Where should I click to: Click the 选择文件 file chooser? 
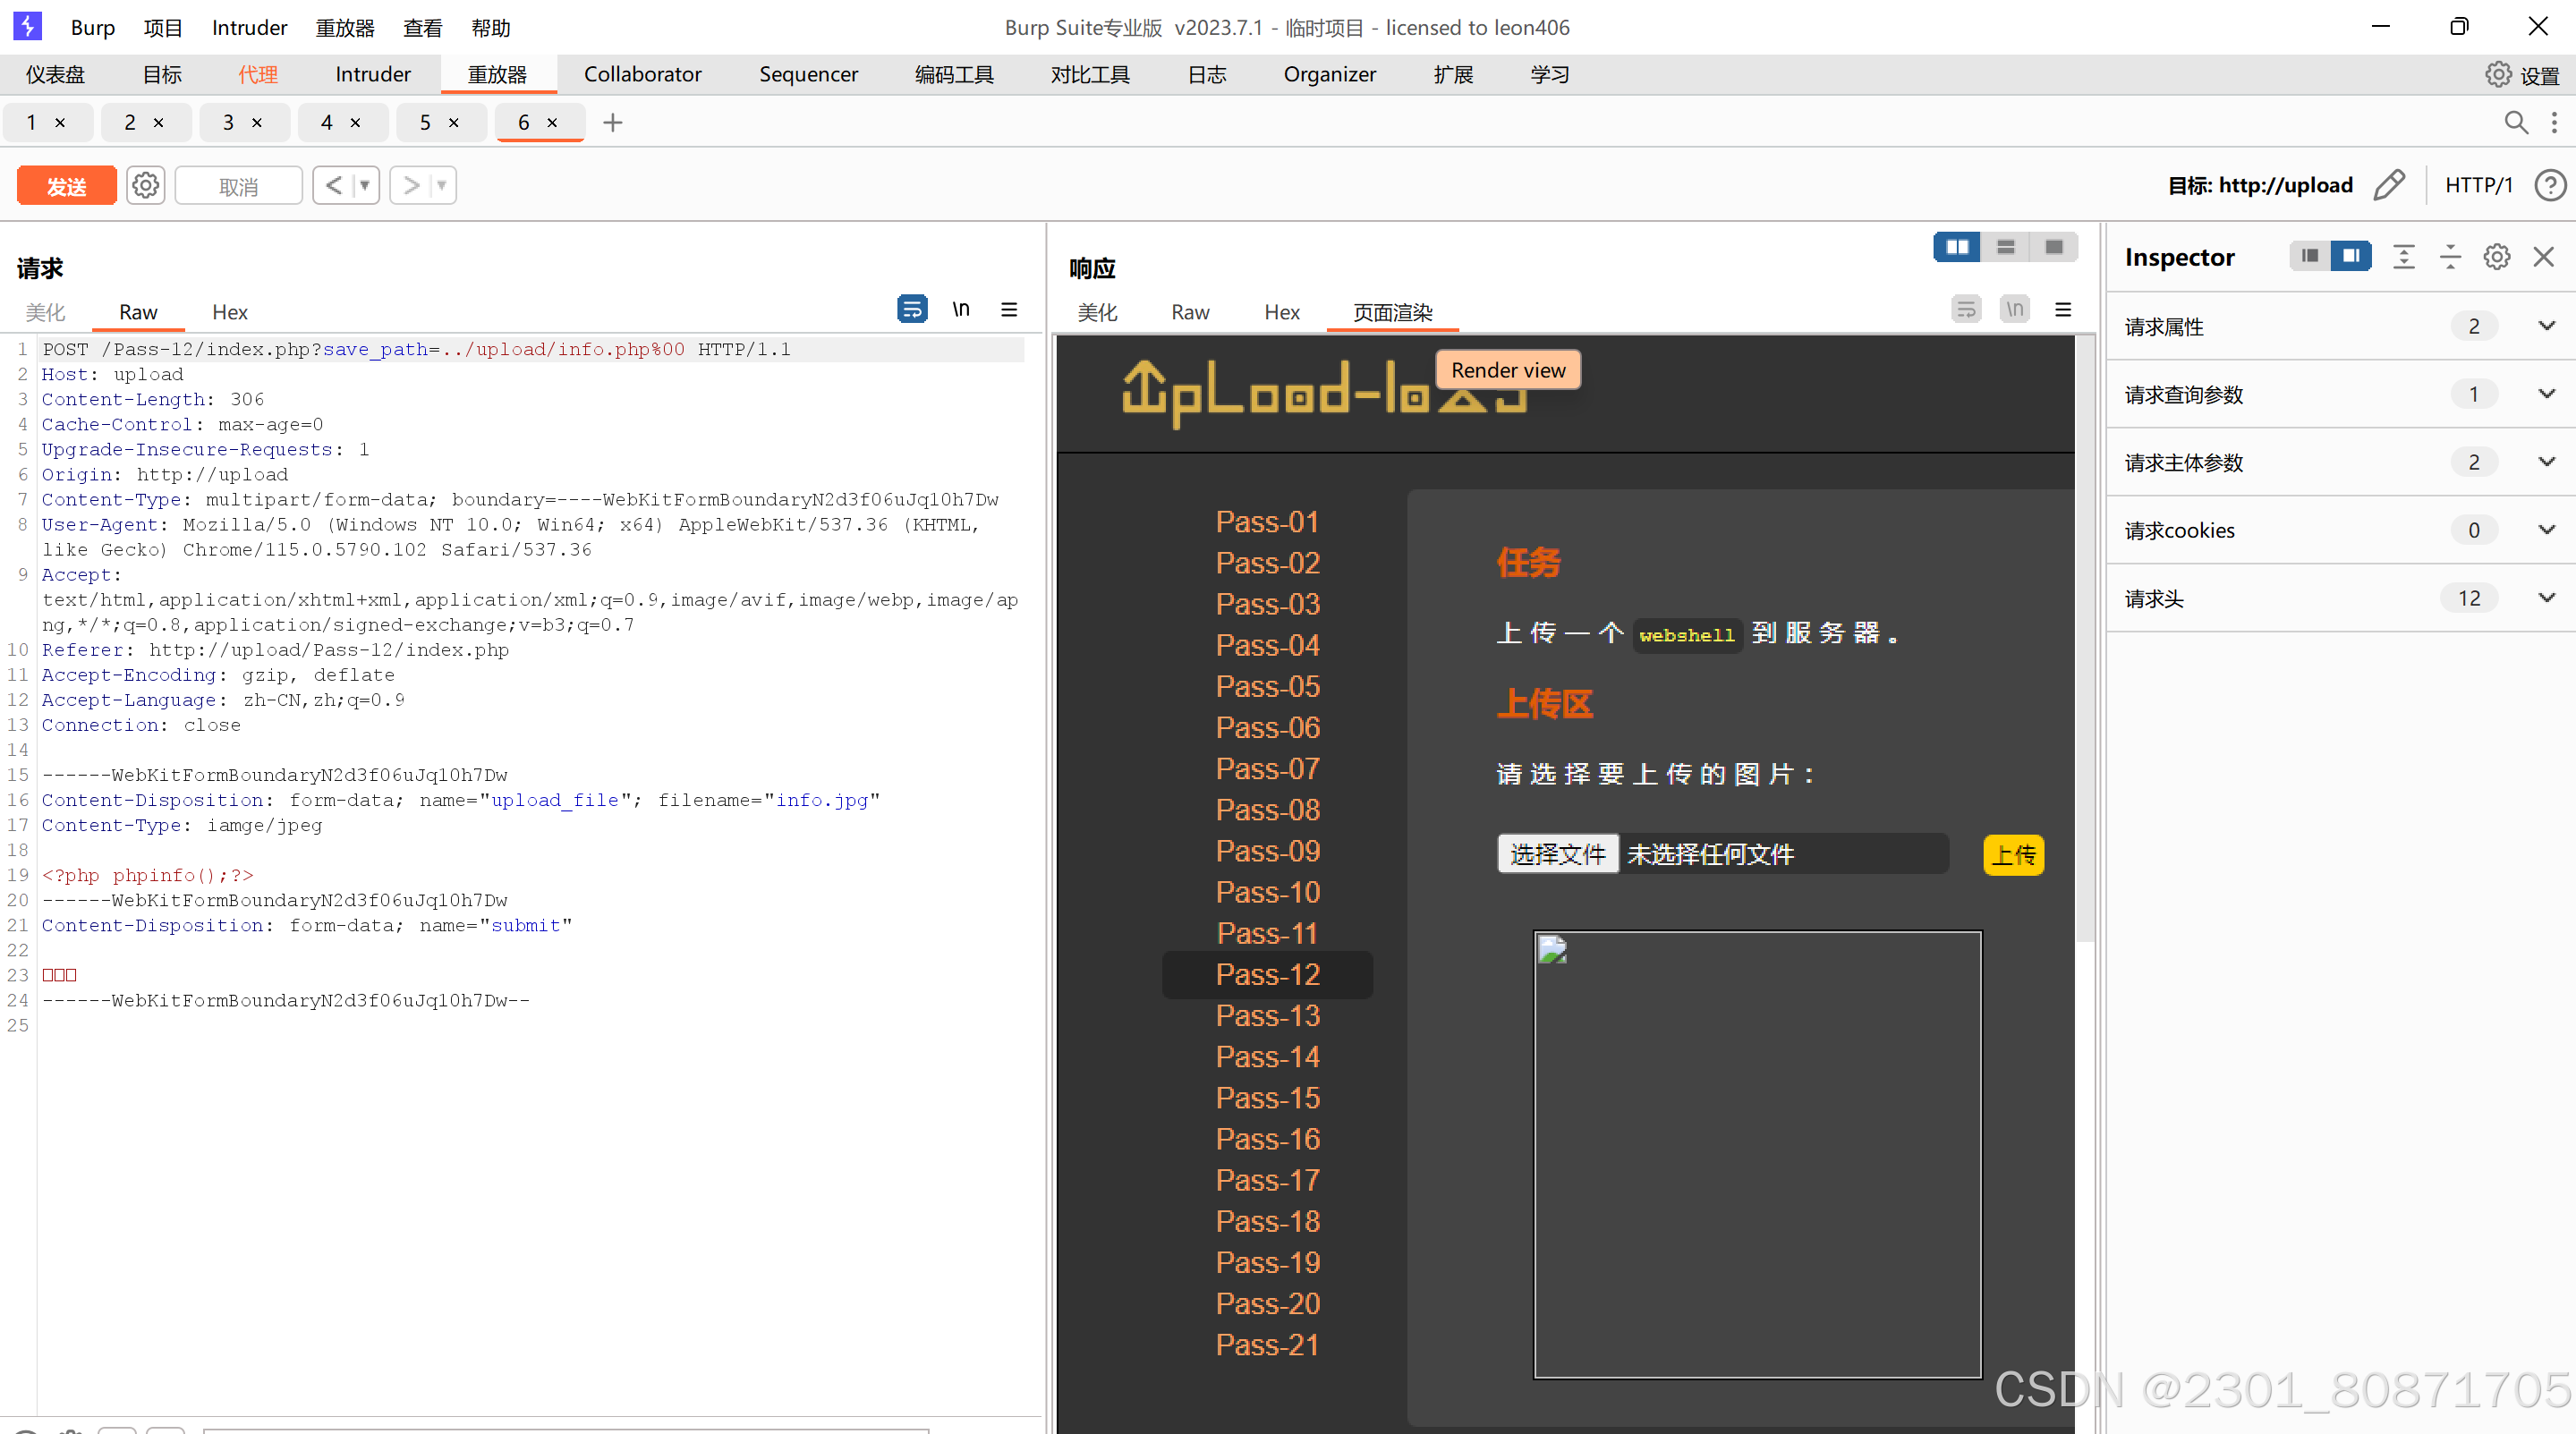tap(1557, 854)
